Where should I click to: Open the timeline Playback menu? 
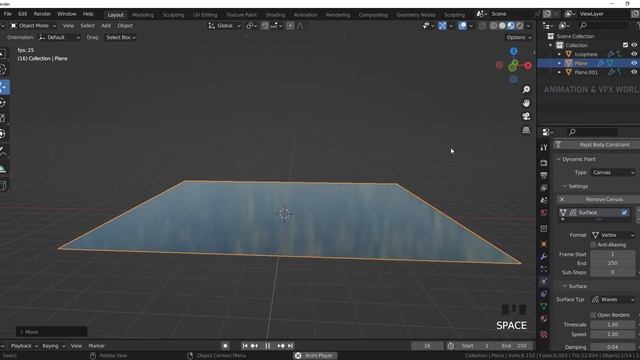coord(24,346)
